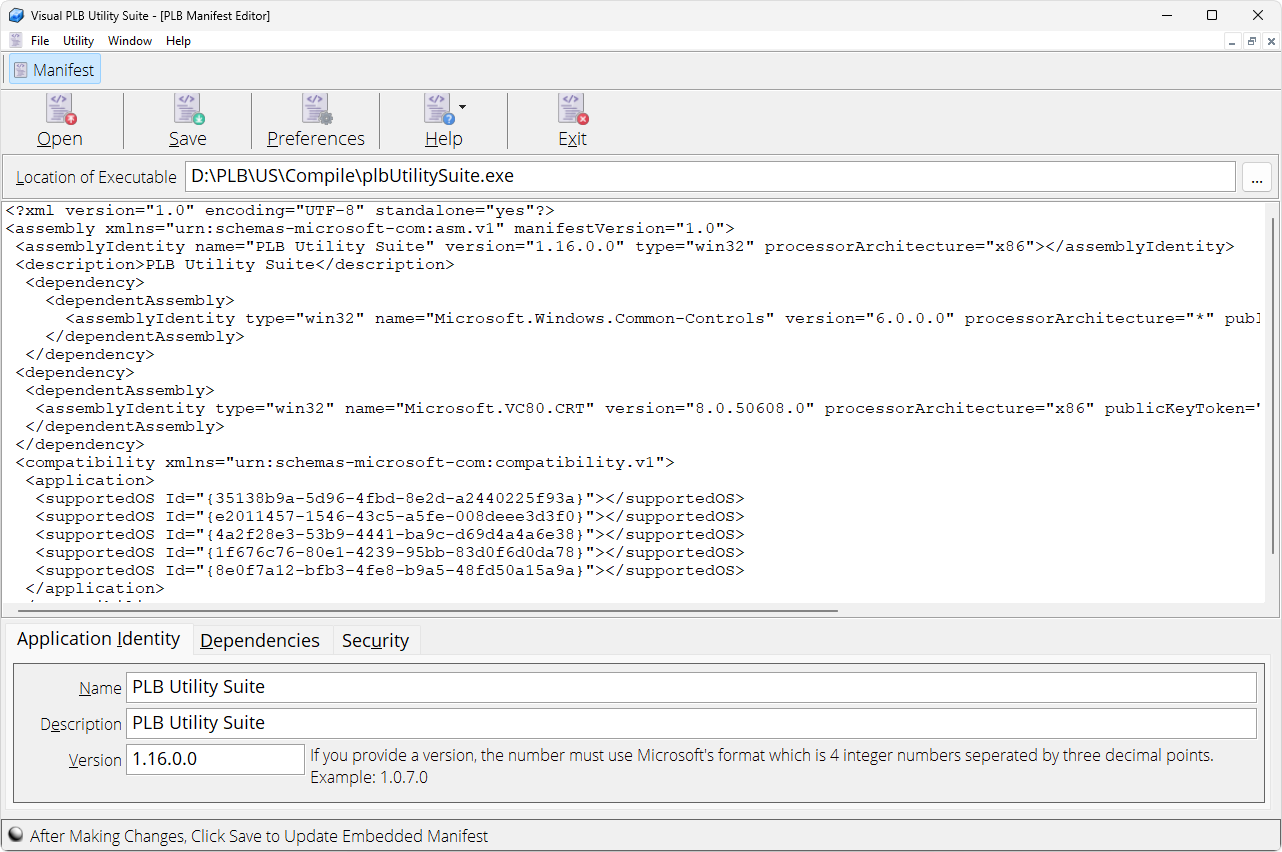This screenshot has height=852, width=1282.
Task: Open the File menu
Action: point(40,41)
